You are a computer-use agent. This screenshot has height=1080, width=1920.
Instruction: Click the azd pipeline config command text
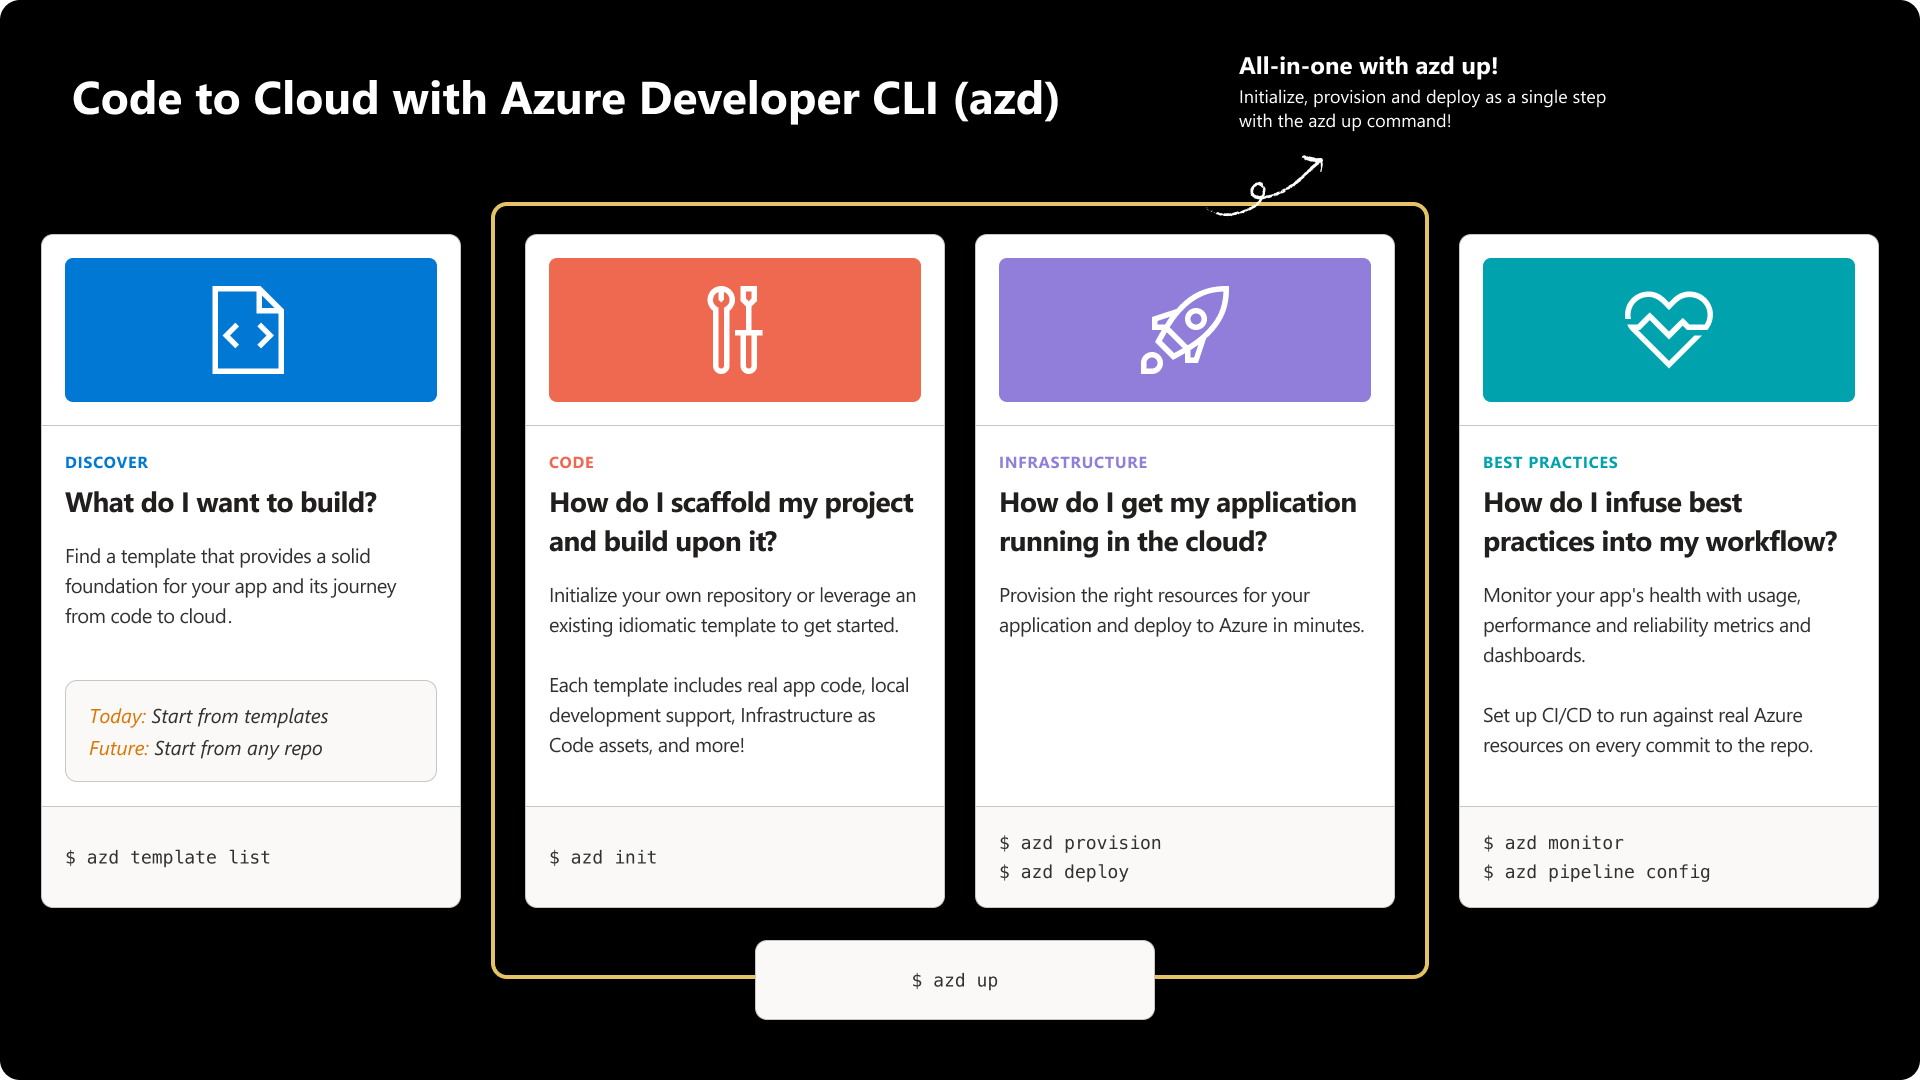click(x=1597, y=872)
